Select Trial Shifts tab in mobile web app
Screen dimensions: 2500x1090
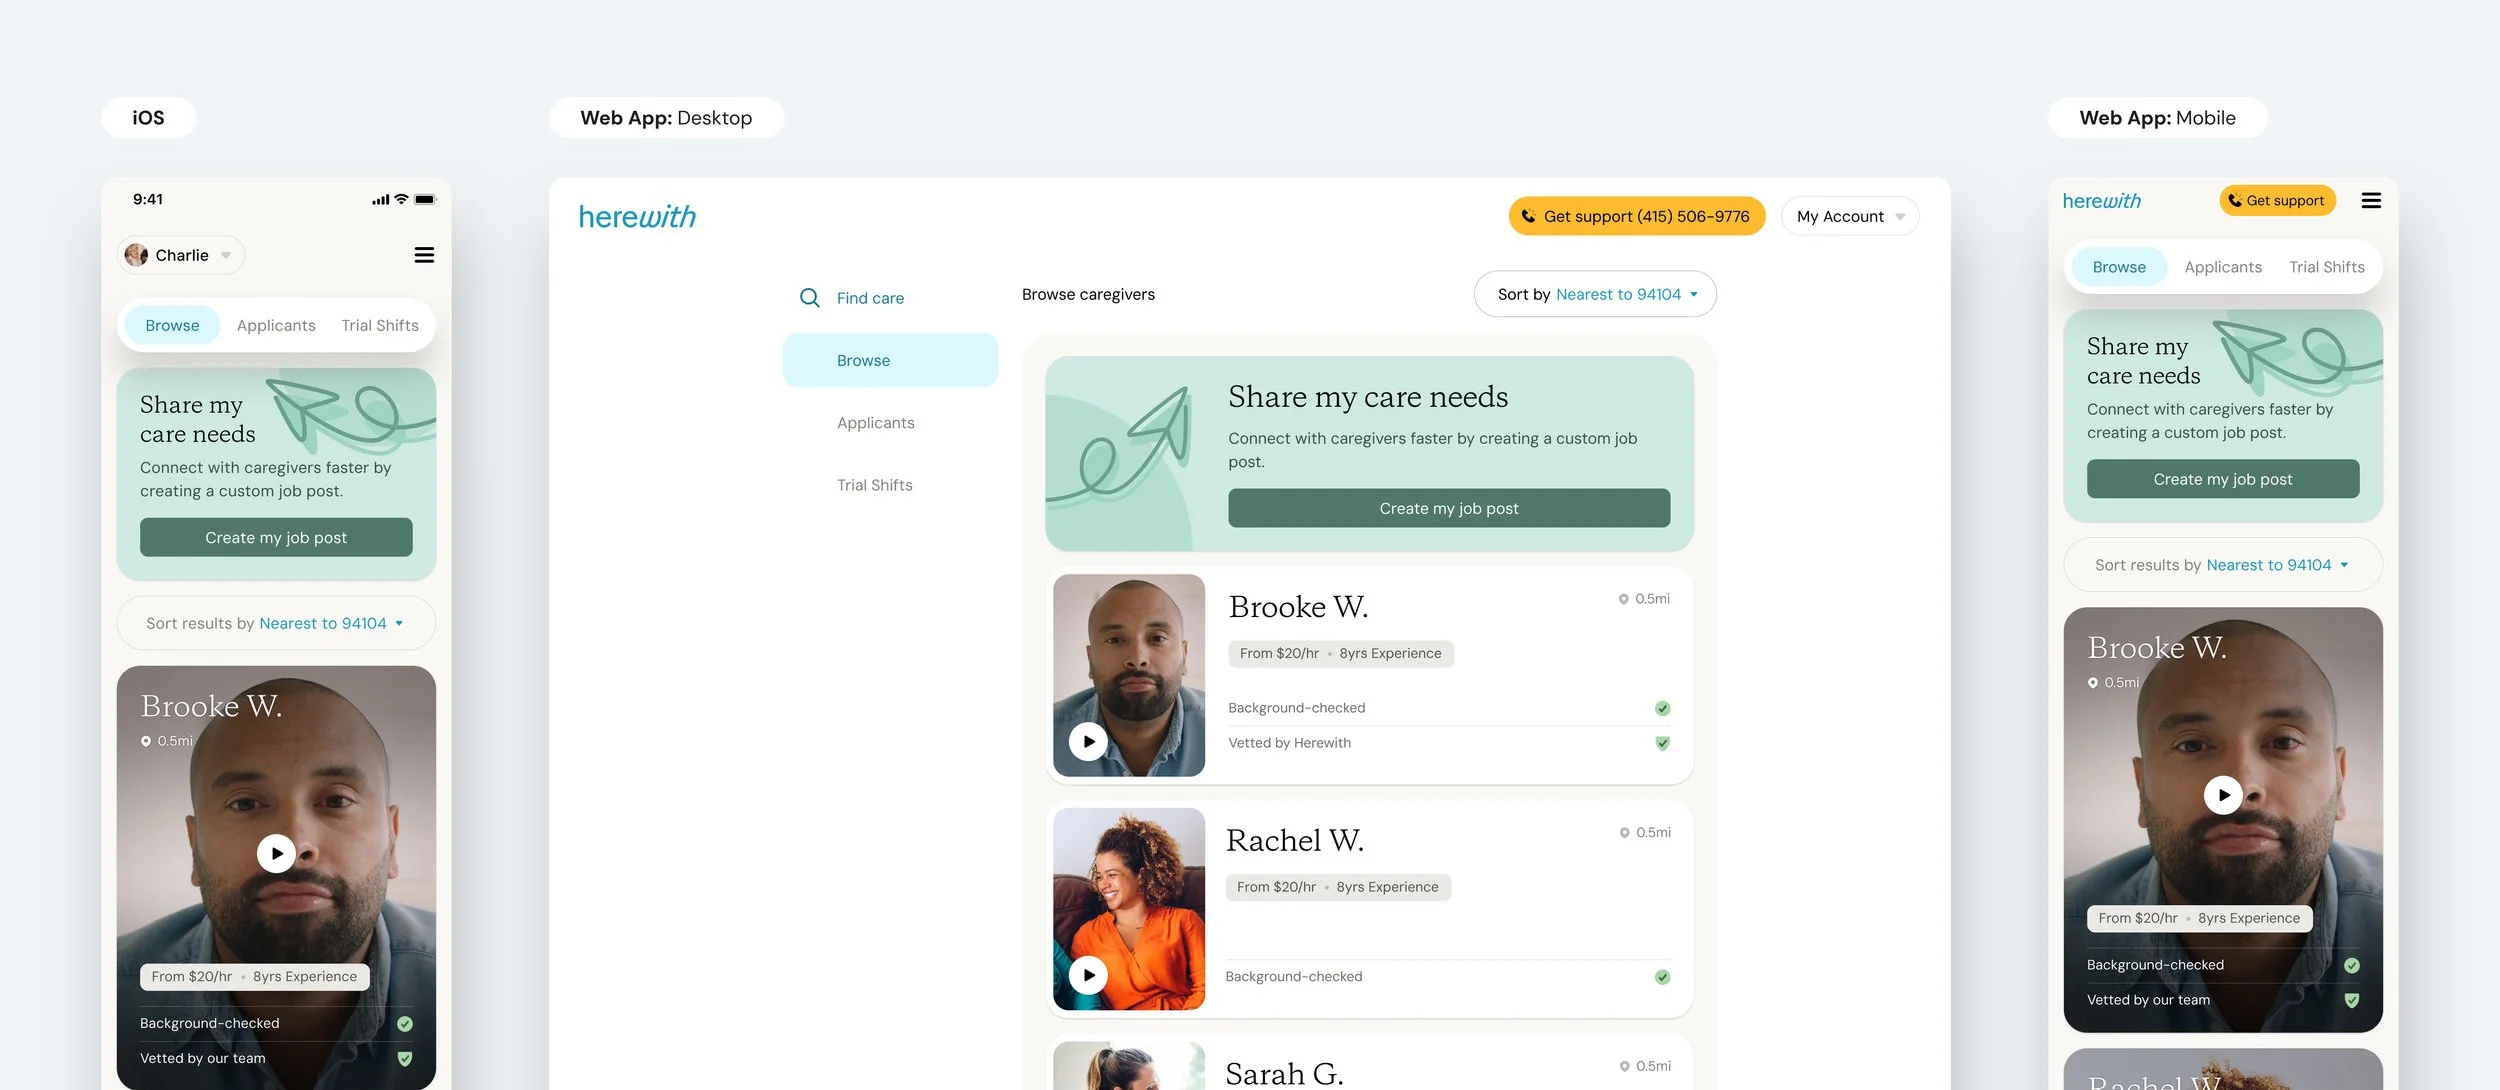(x=2327, y=267)
